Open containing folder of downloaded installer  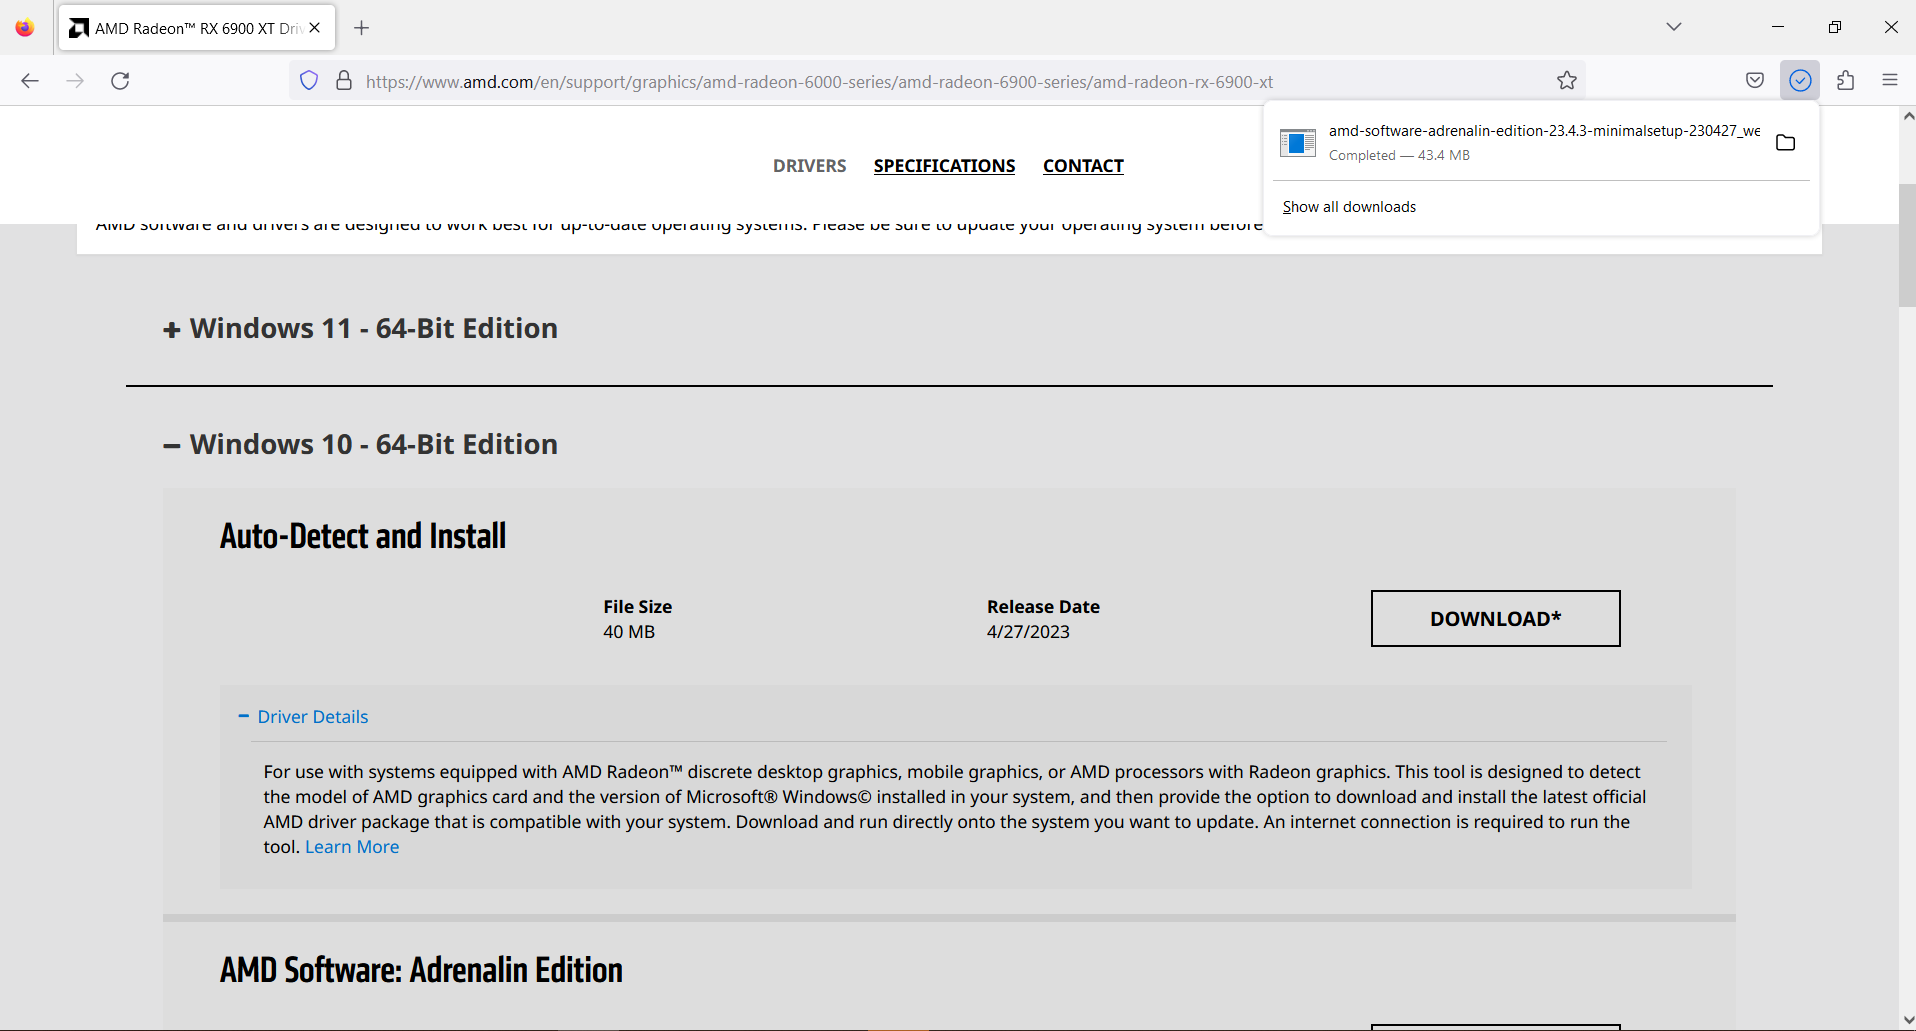click(1786, 143)
